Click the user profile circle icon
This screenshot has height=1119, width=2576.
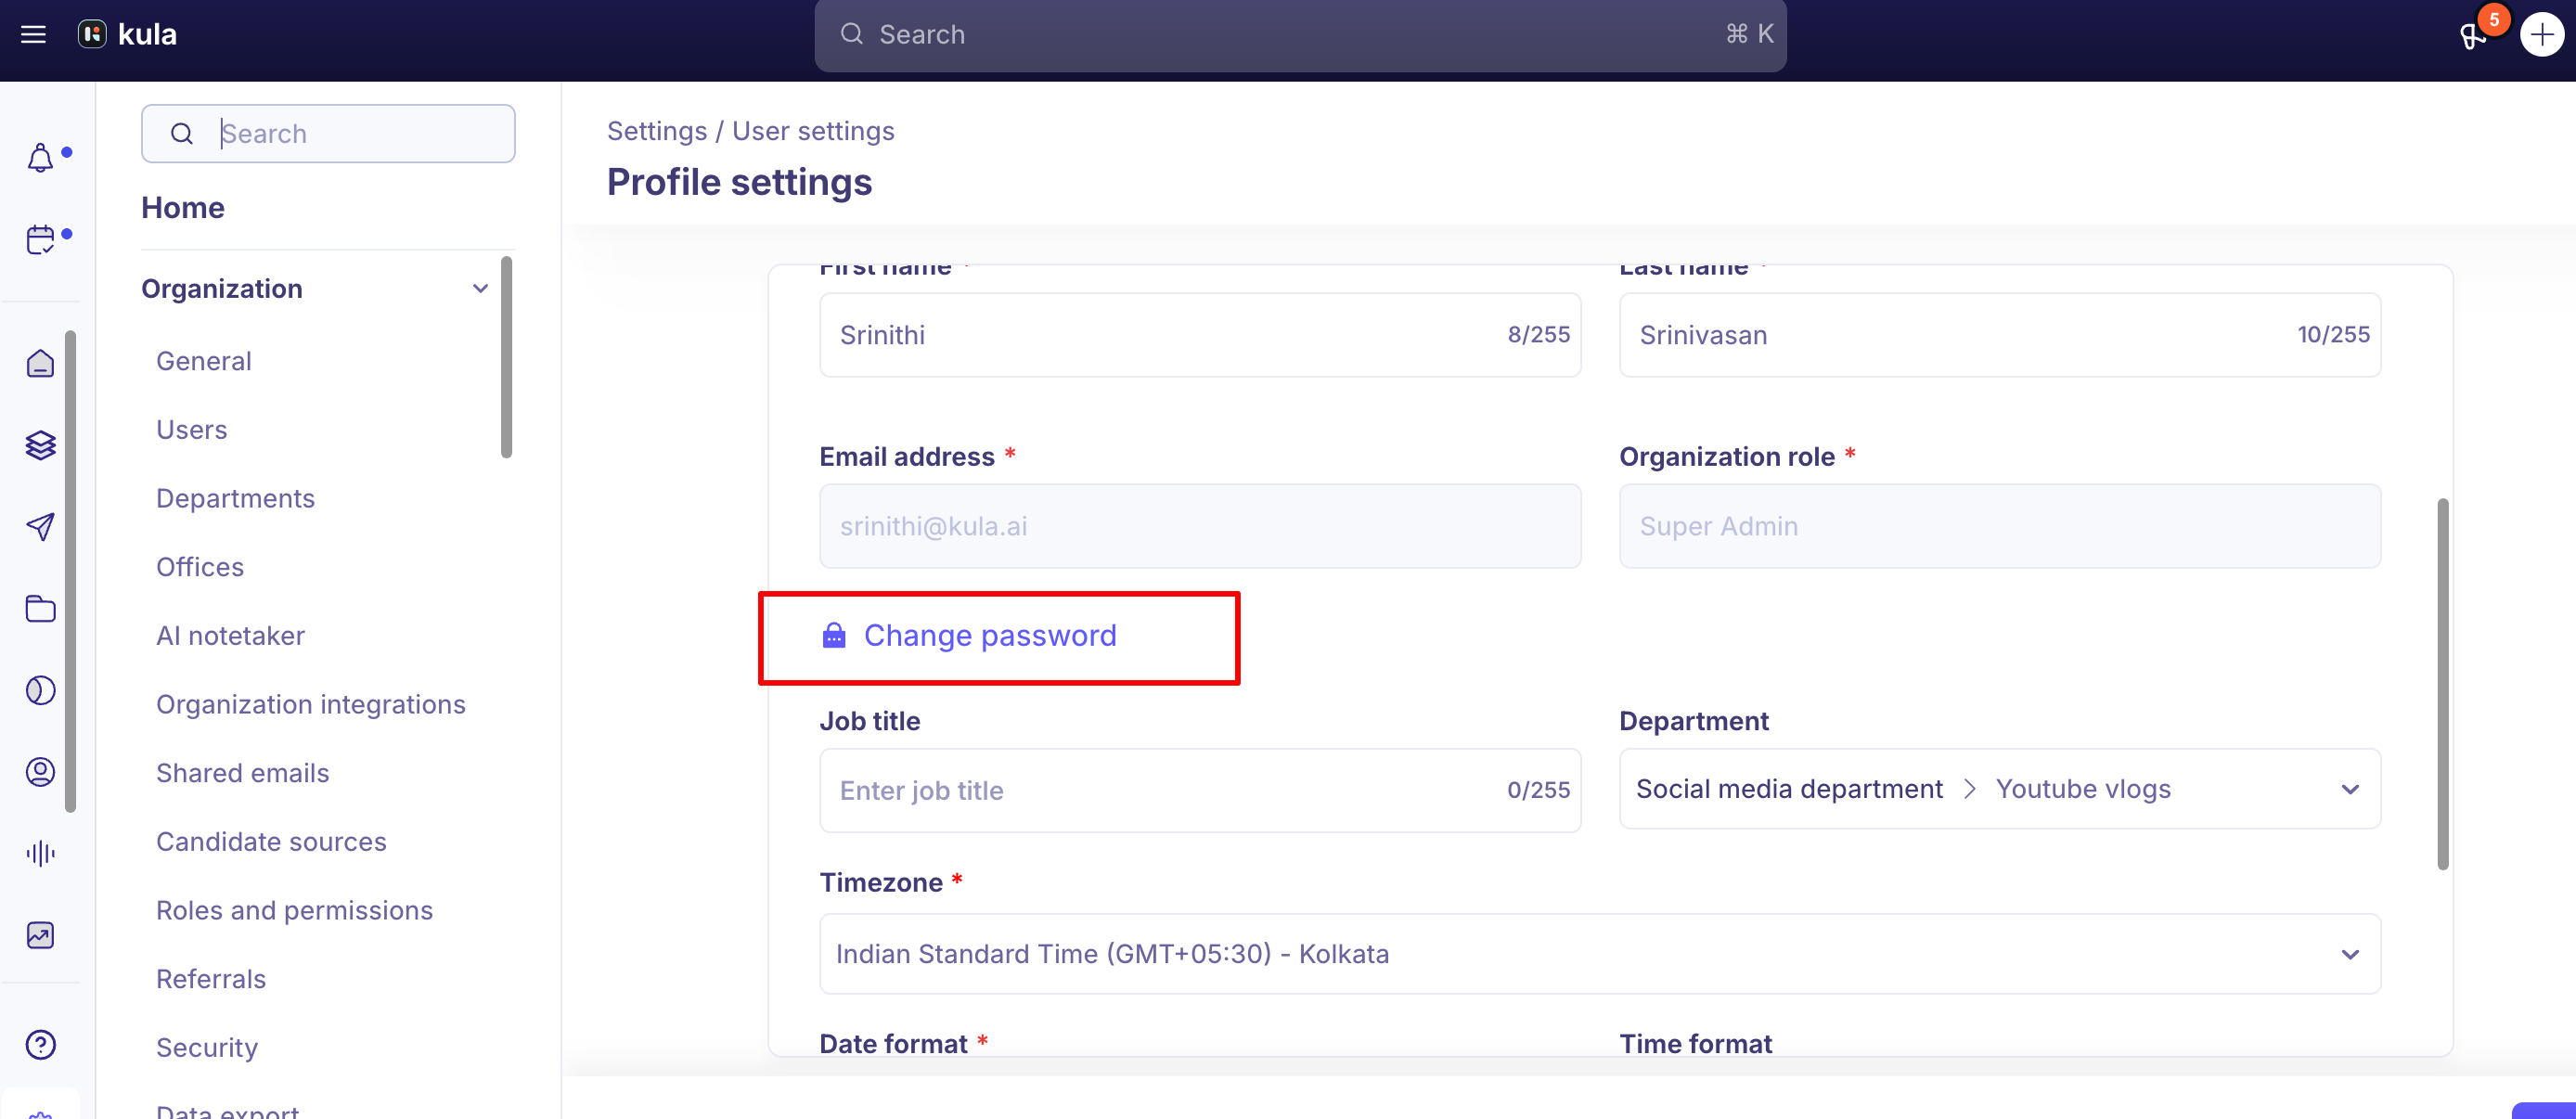coord(40,772)
